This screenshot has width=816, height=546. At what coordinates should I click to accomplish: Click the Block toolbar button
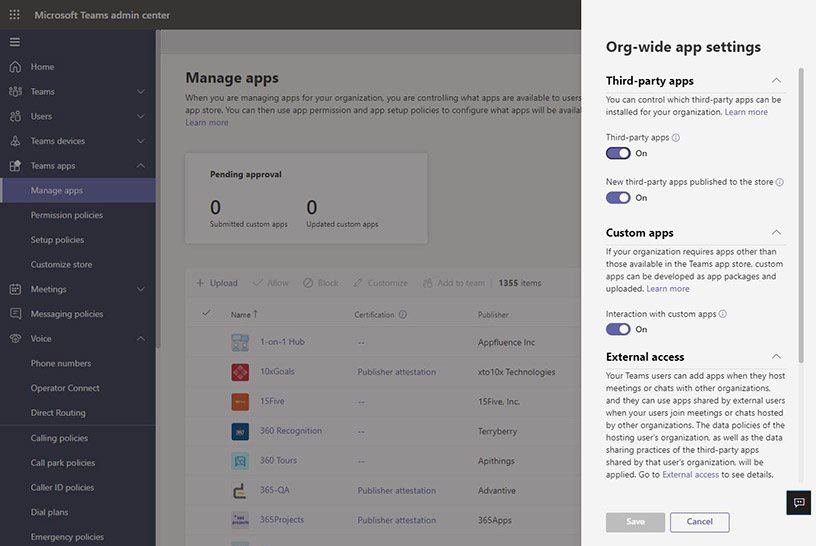coord(321,283)
